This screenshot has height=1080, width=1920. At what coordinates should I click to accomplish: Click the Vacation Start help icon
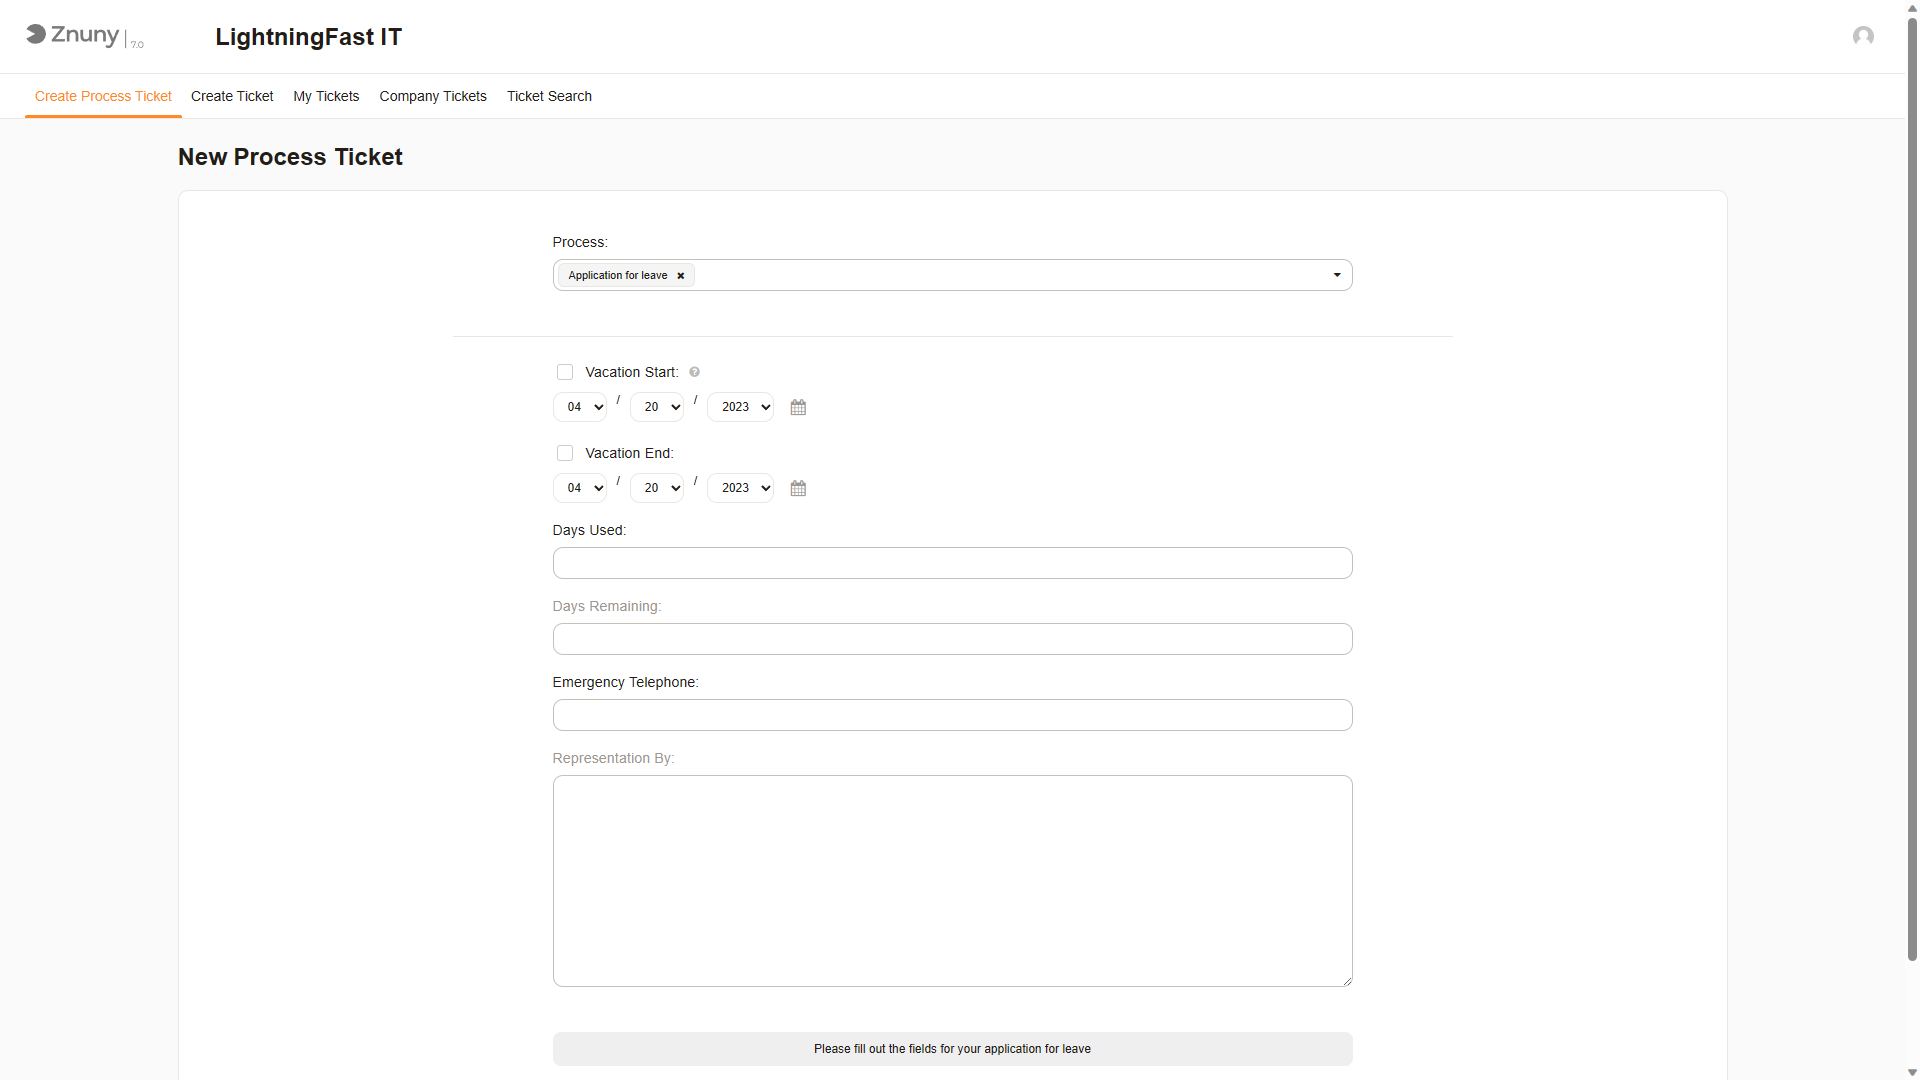click(694, 372)
